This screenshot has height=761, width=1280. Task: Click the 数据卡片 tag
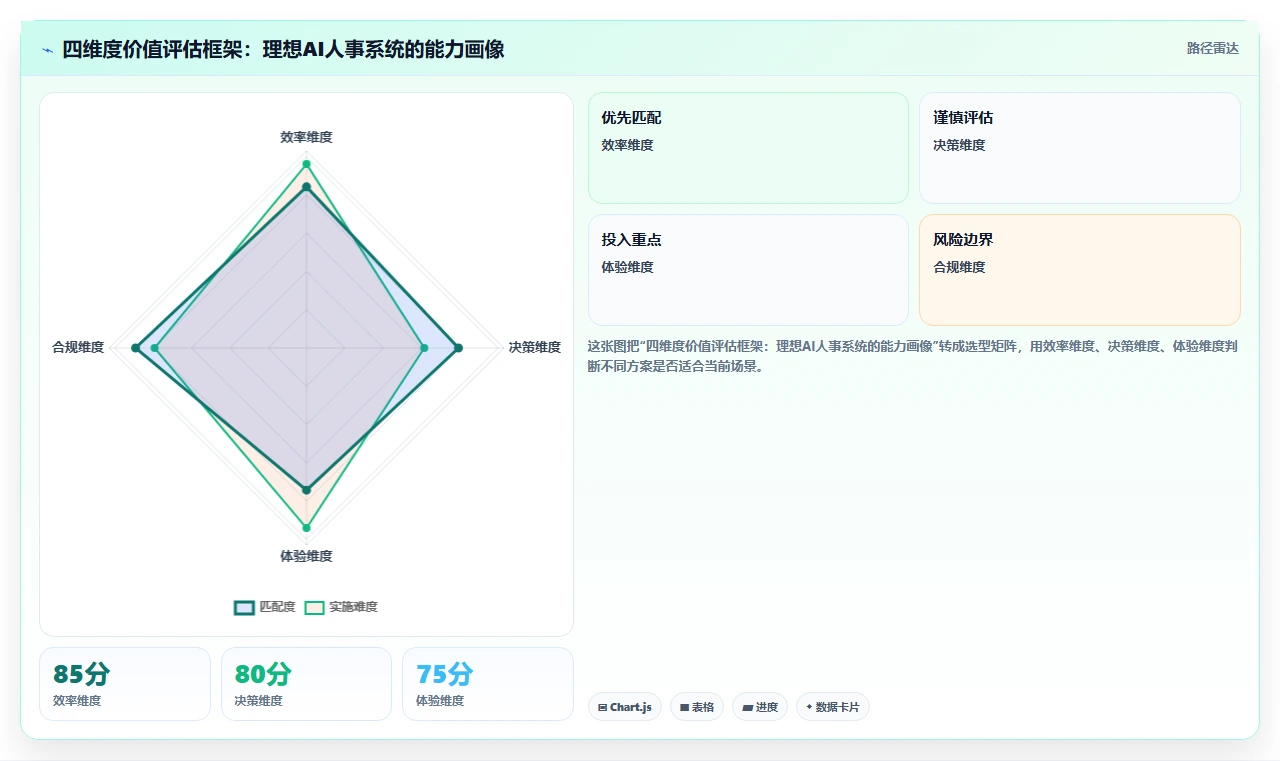833,707
